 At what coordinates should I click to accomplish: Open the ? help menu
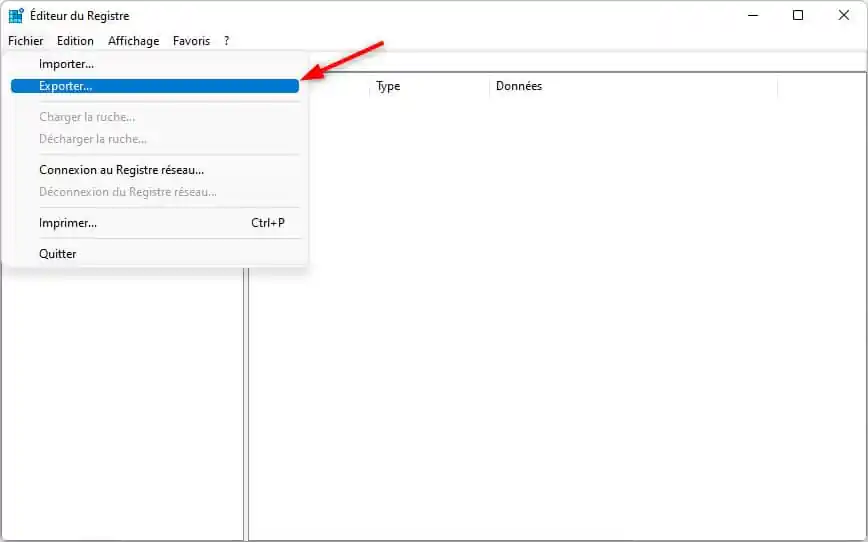(x=226, y=41)
